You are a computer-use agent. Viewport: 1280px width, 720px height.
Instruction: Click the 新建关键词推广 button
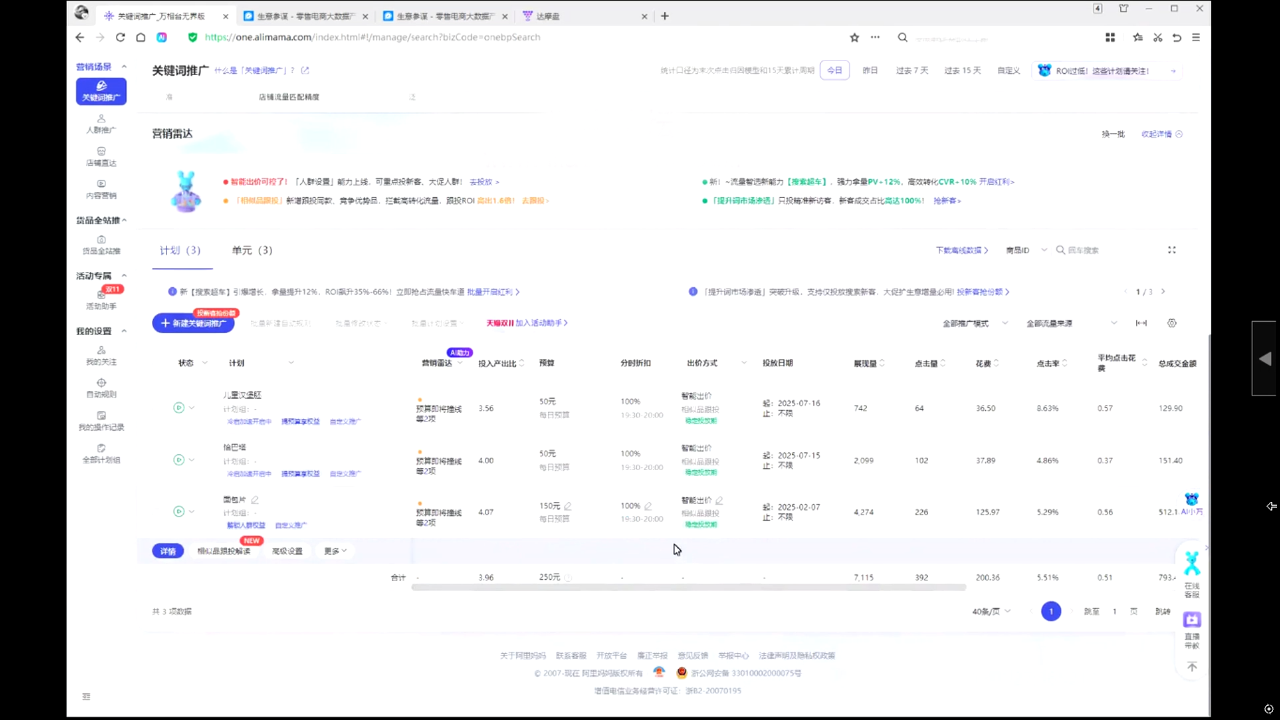click(x=193, y=323)
